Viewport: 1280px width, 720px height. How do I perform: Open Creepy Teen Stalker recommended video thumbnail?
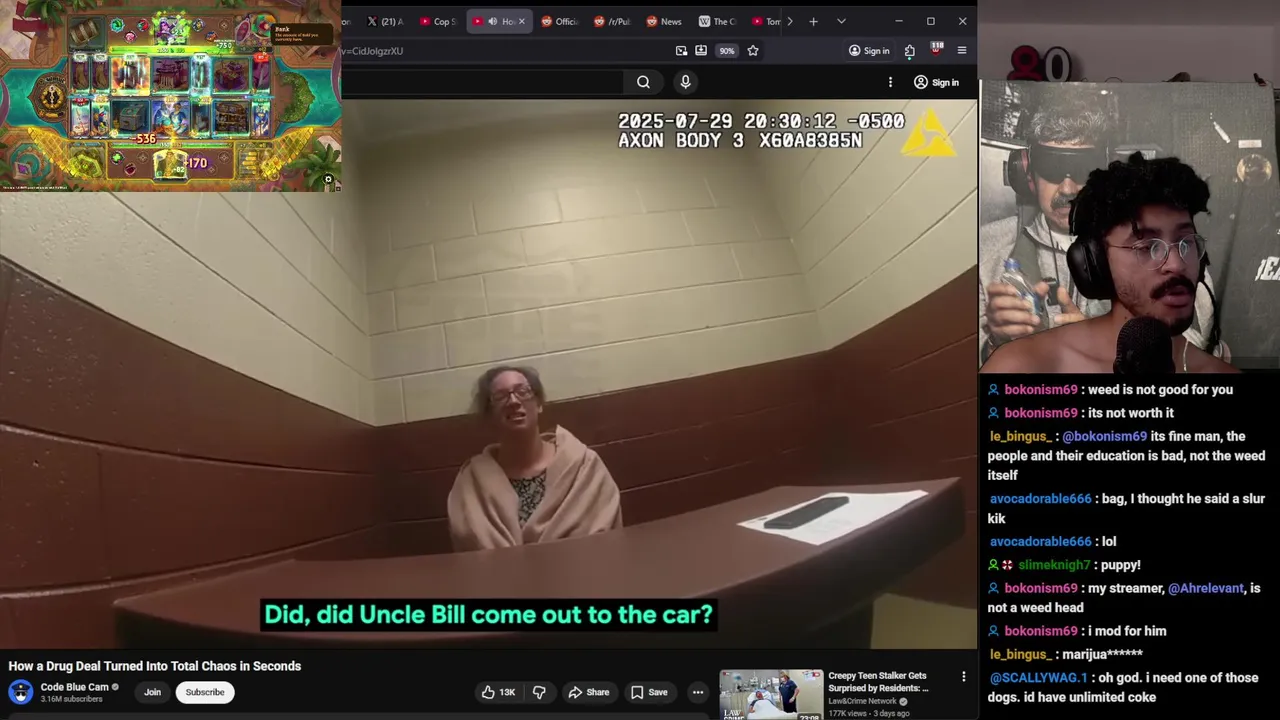point(771,695)
